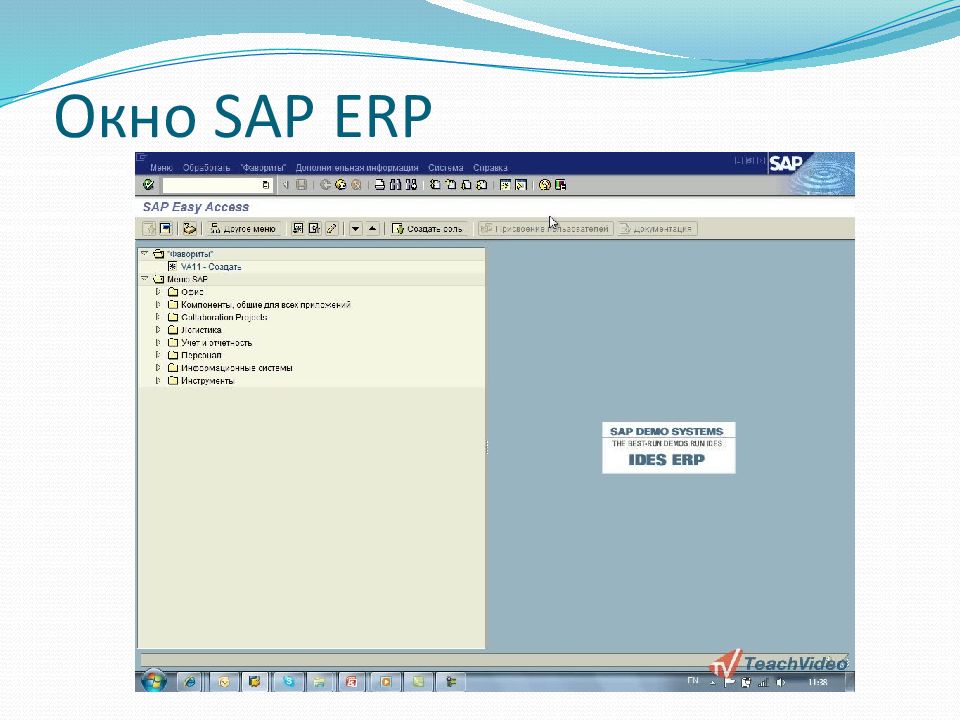Expand the Компоненты, общие для всех приложений folder

click(157, 304)
